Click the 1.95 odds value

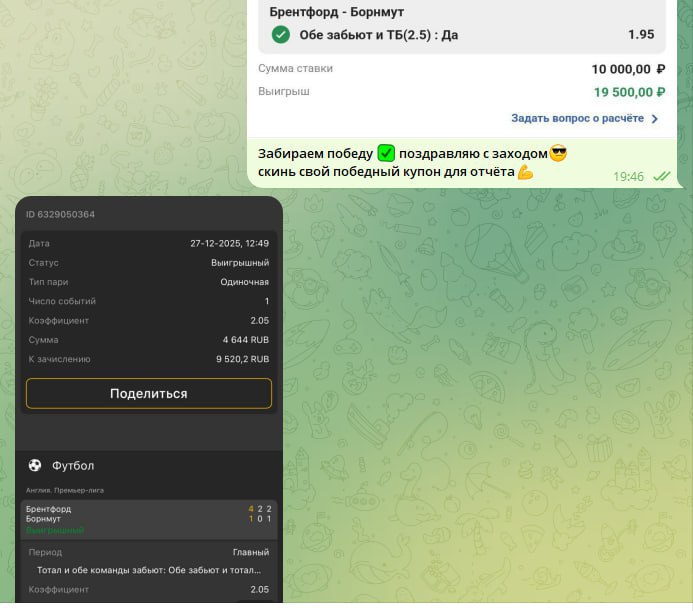coord(641,35)
